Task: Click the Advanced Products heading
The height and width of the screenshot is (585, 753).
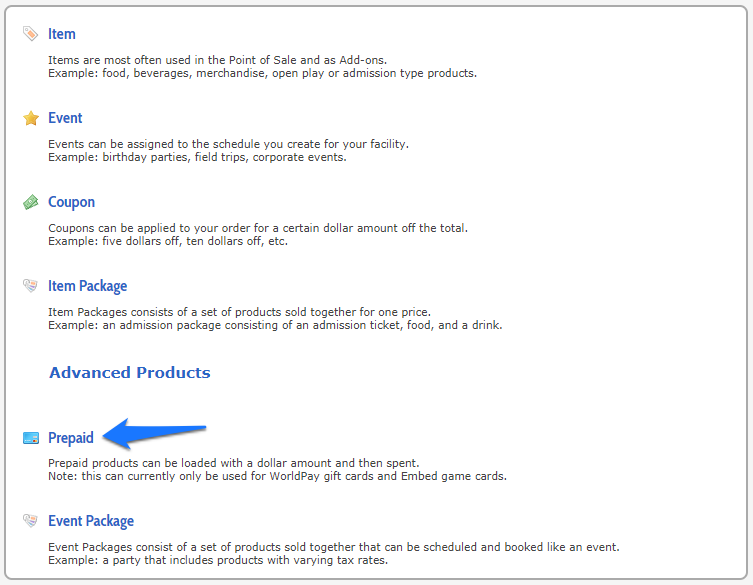Action: point(130,373)
